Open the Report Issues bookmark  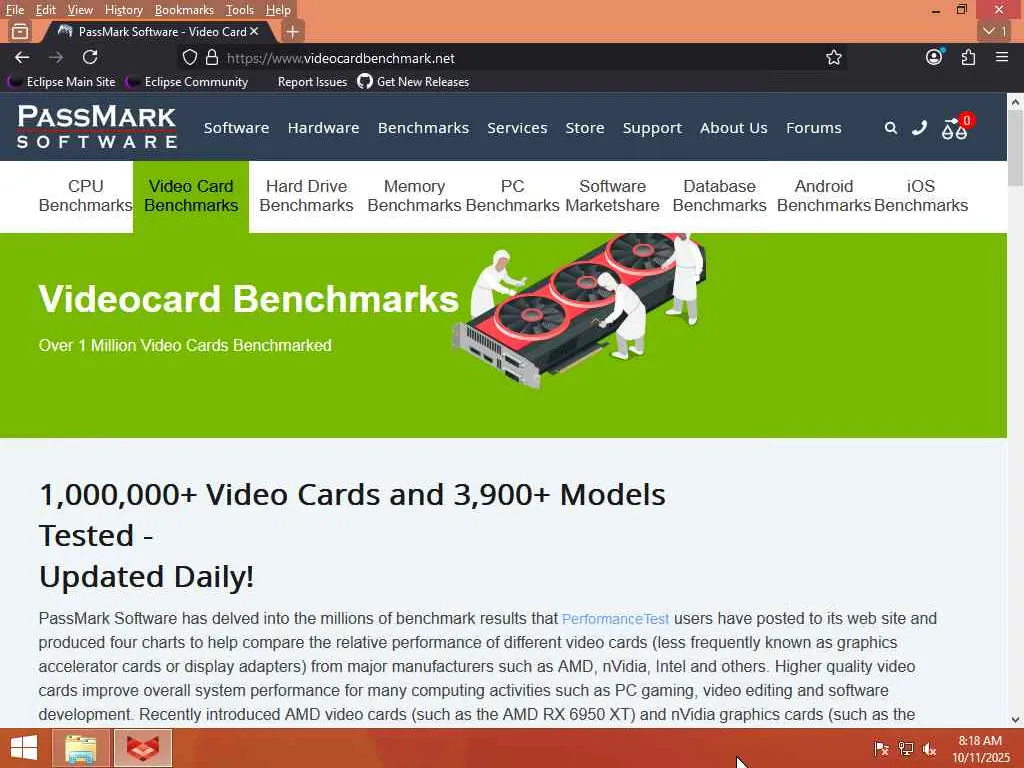pos(312,82)
